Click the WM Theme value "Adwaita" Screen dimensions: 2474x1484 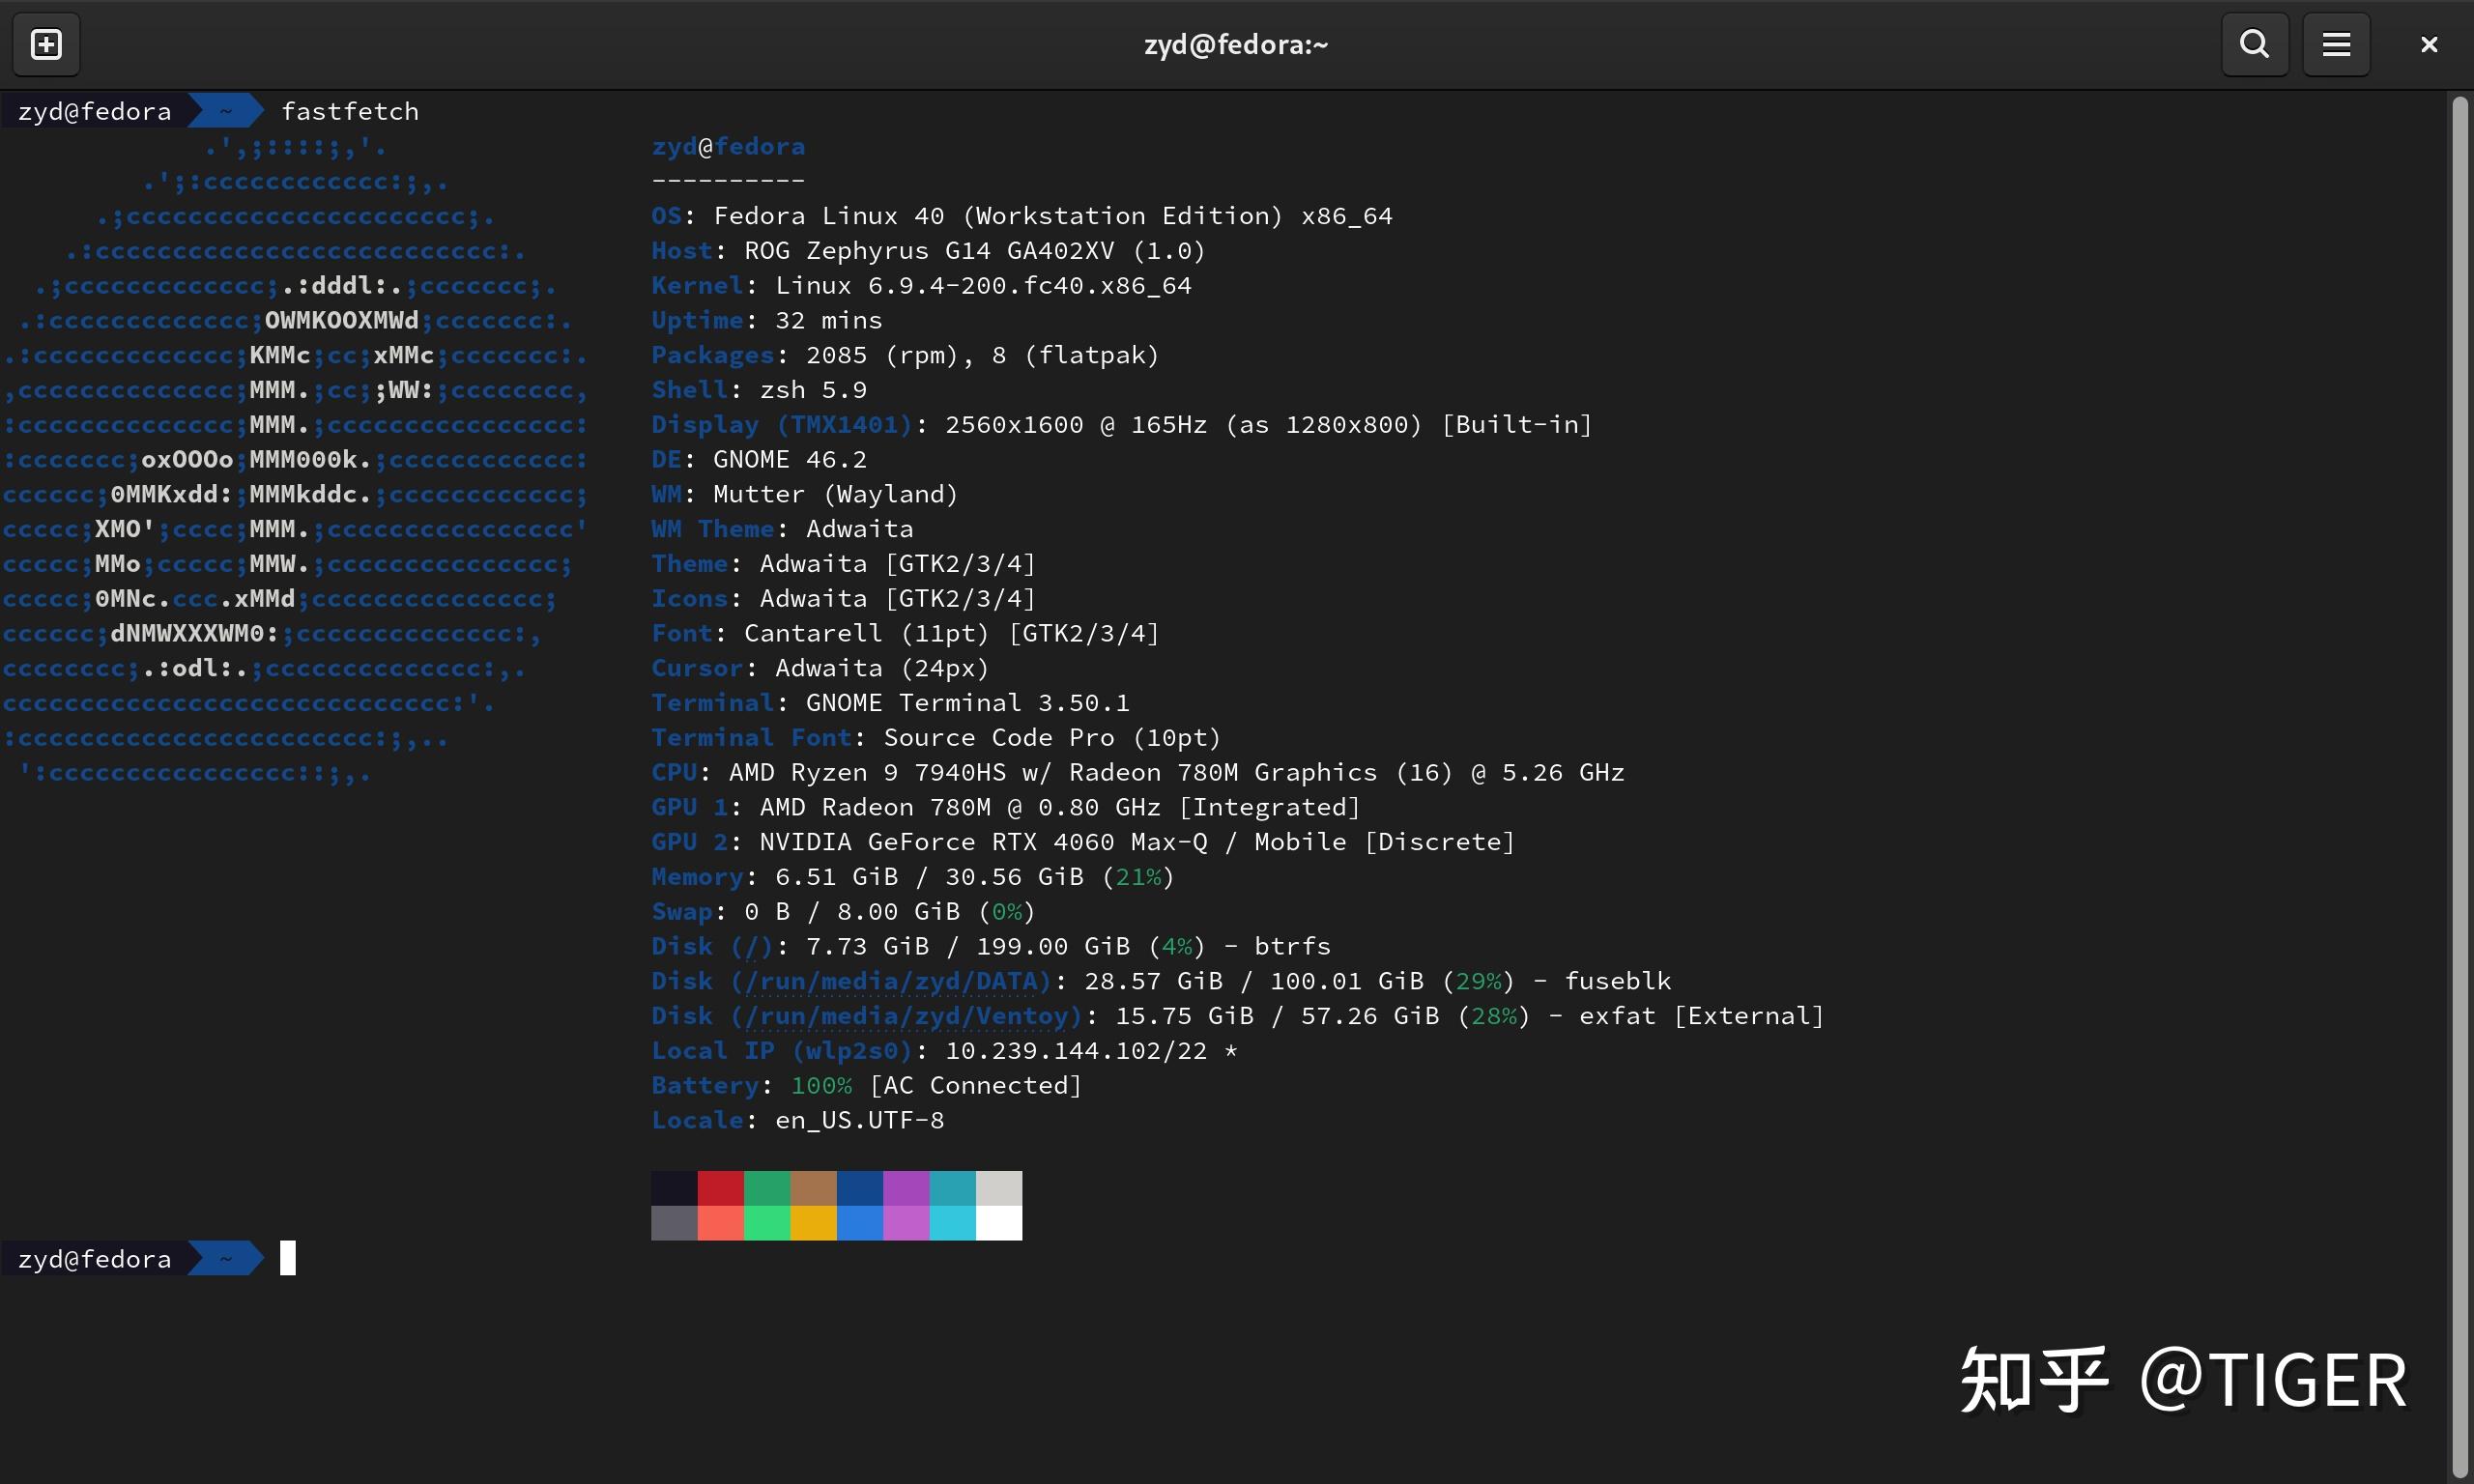(x=860, y=529)
